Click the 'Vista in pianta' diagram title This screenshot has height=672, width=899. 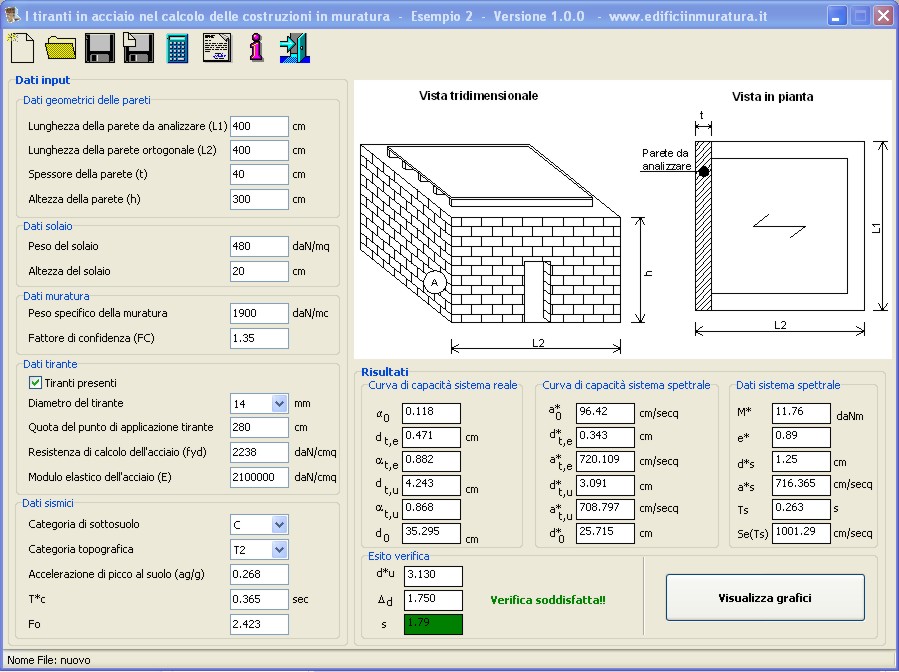tap(772, 97)
